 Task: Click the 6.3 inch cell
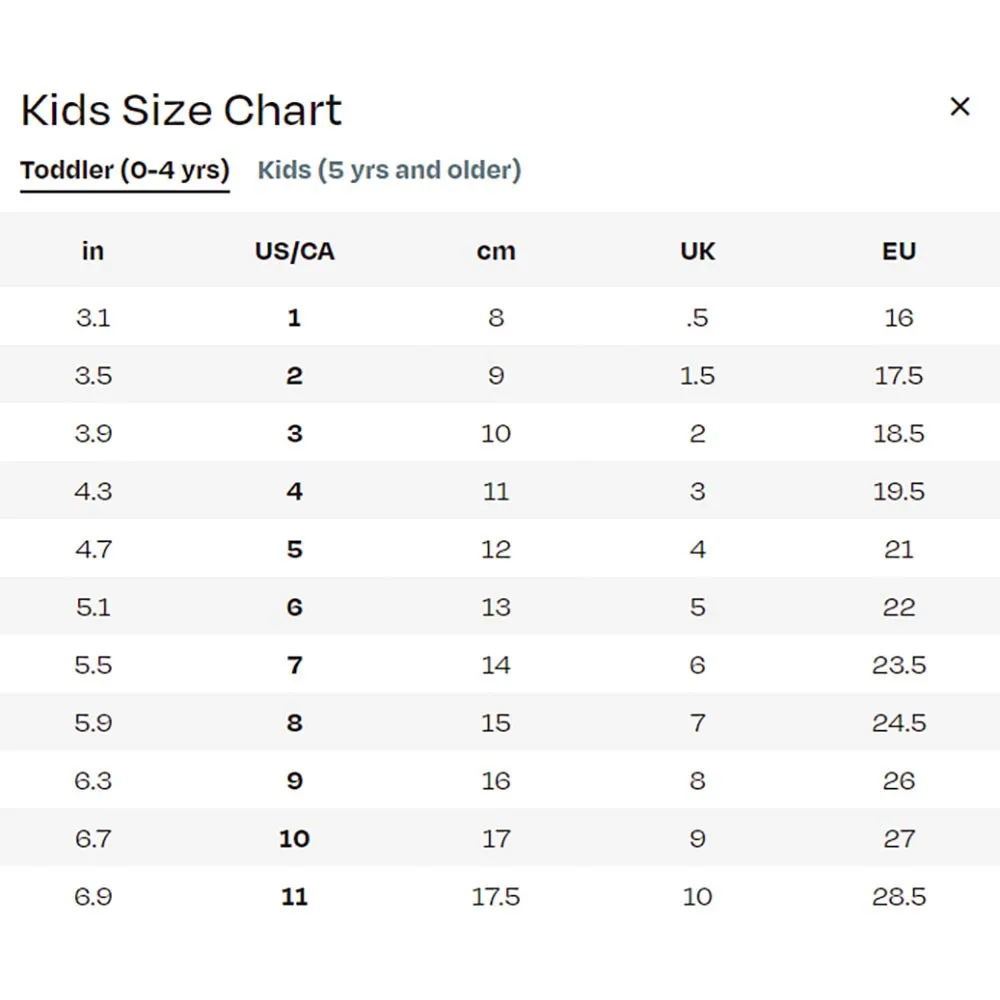[93, 781]
